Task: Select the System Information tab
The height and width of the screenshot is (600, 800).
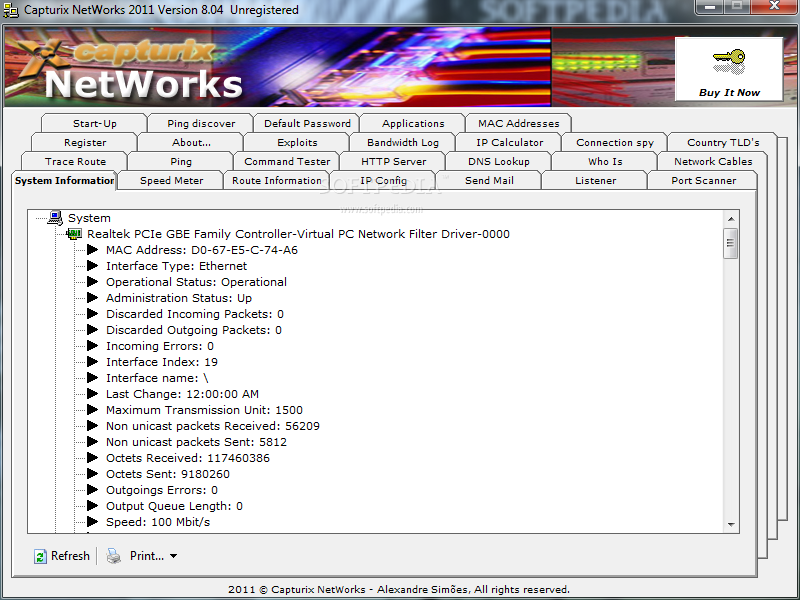Action: 64,181
